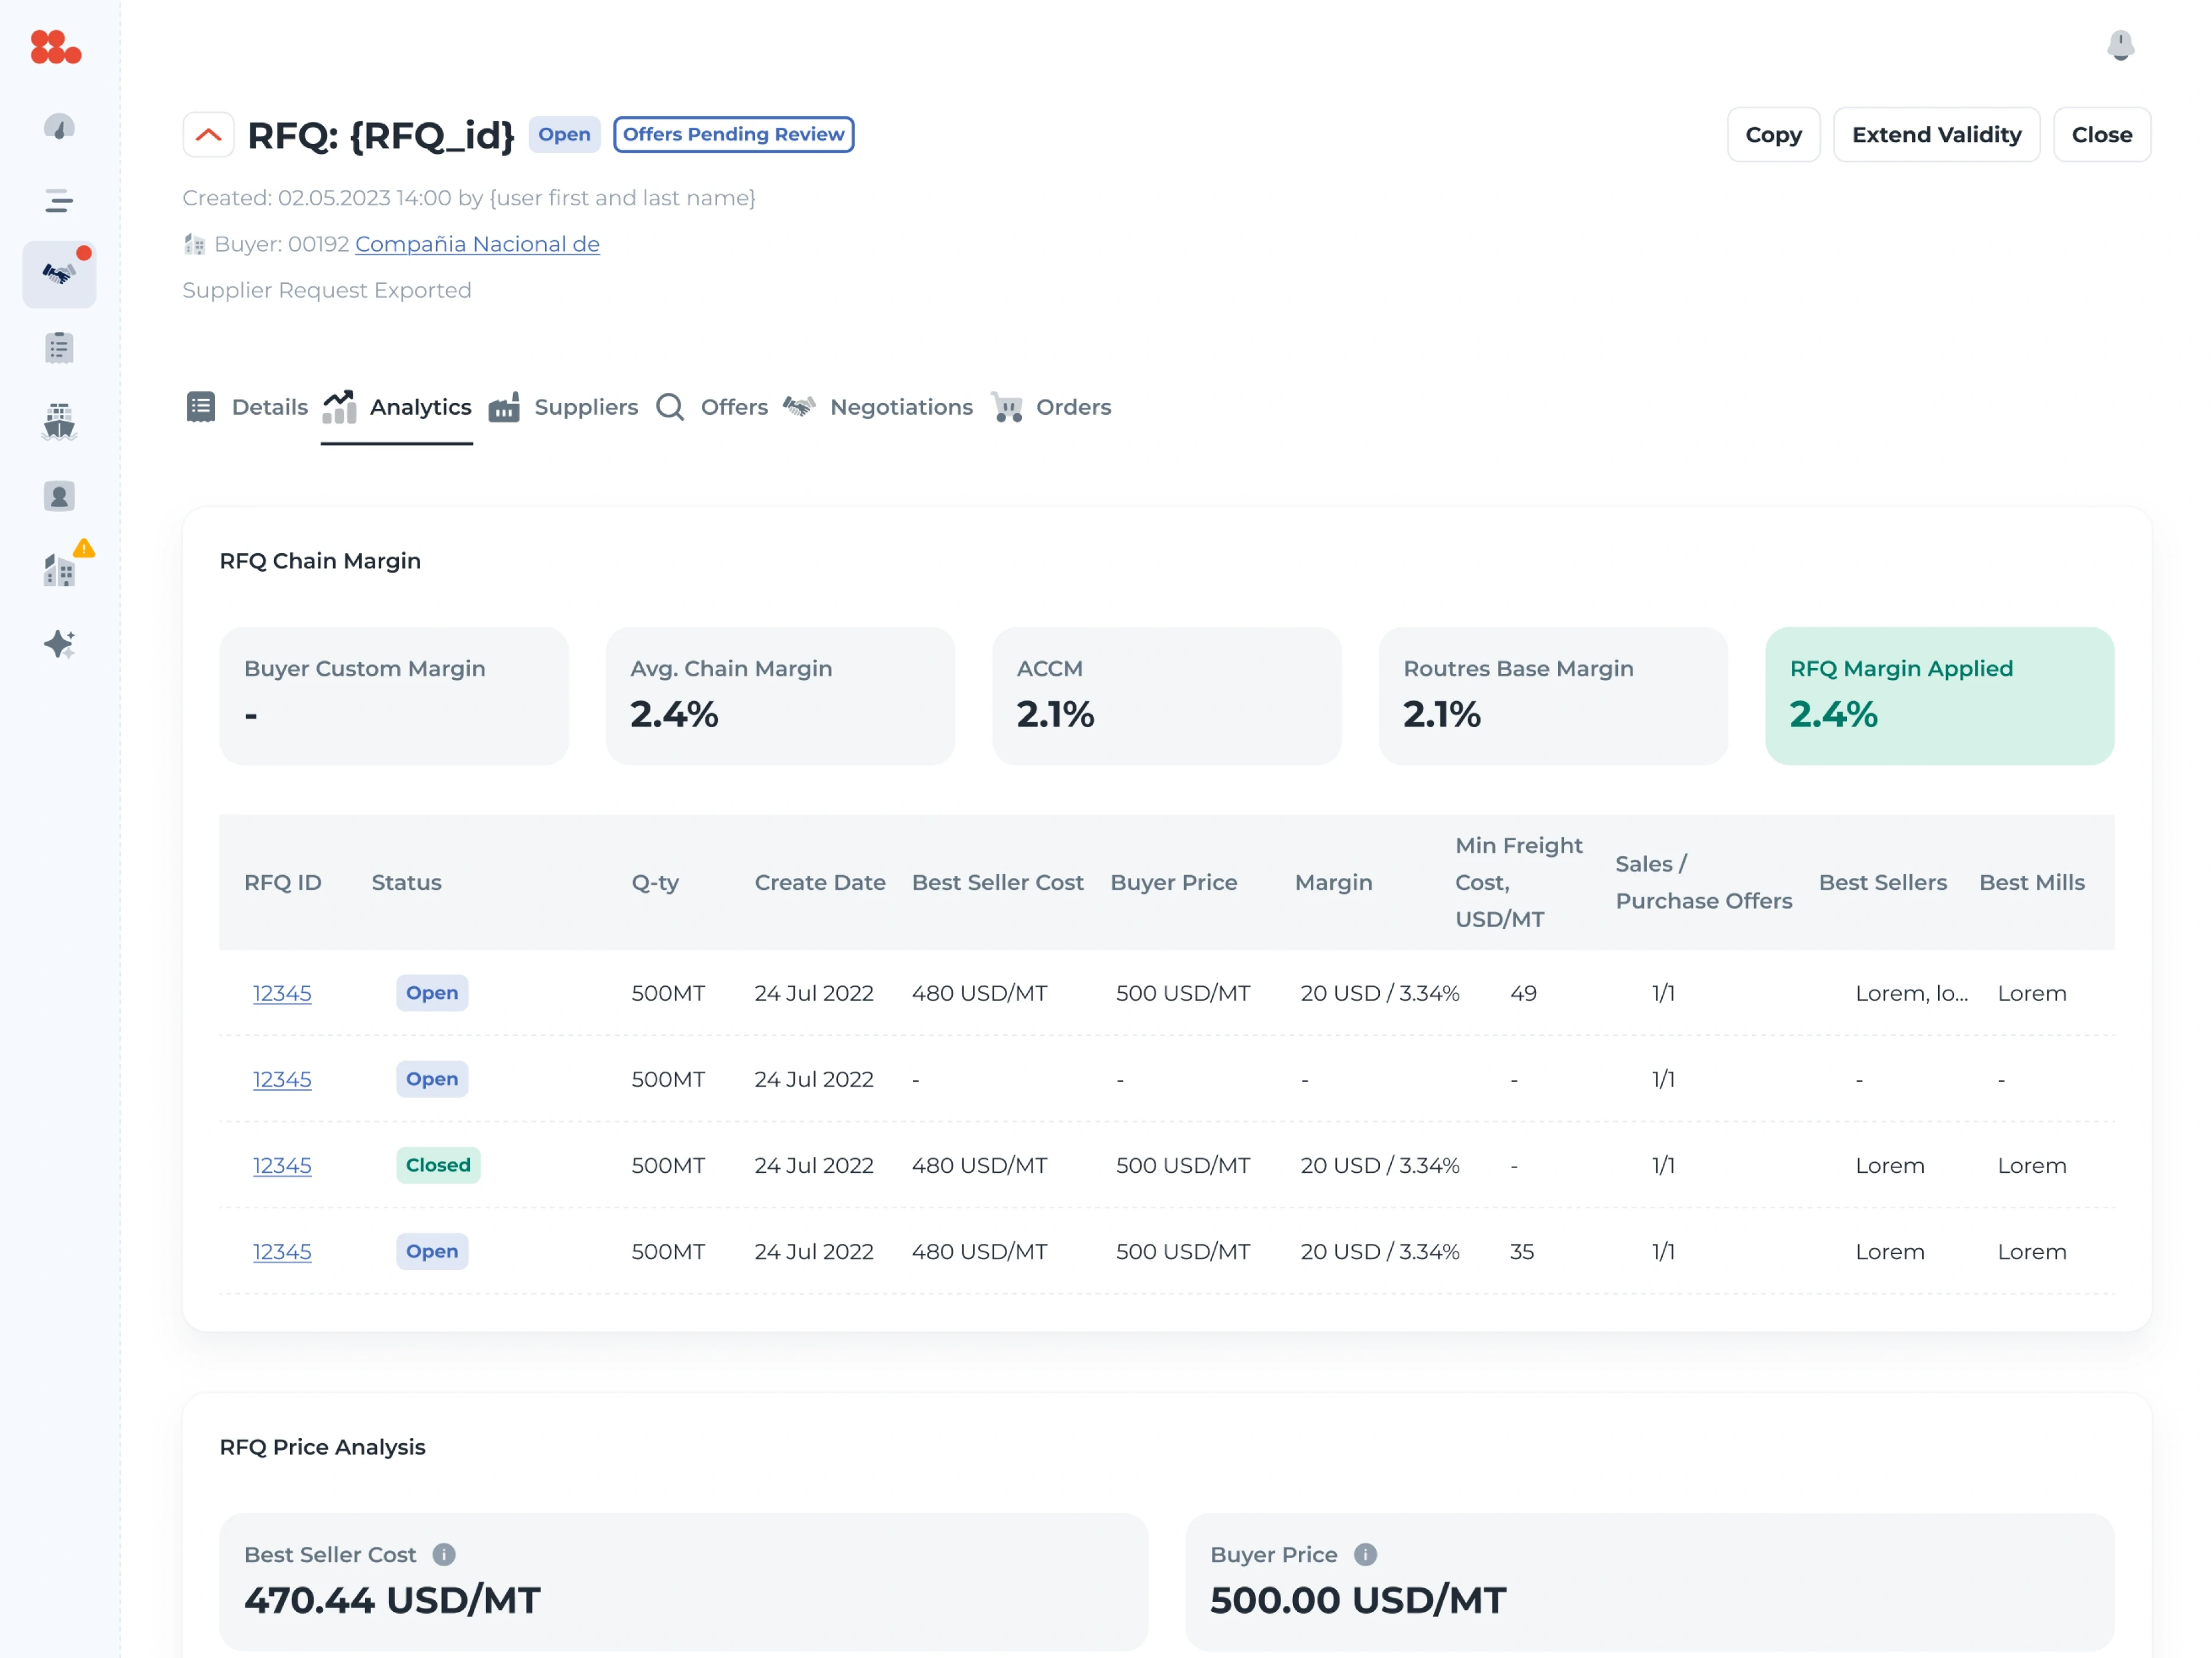2212x1658 pixels.
Task: Click the Closed status badge in table
Action: coord(438,1165)
